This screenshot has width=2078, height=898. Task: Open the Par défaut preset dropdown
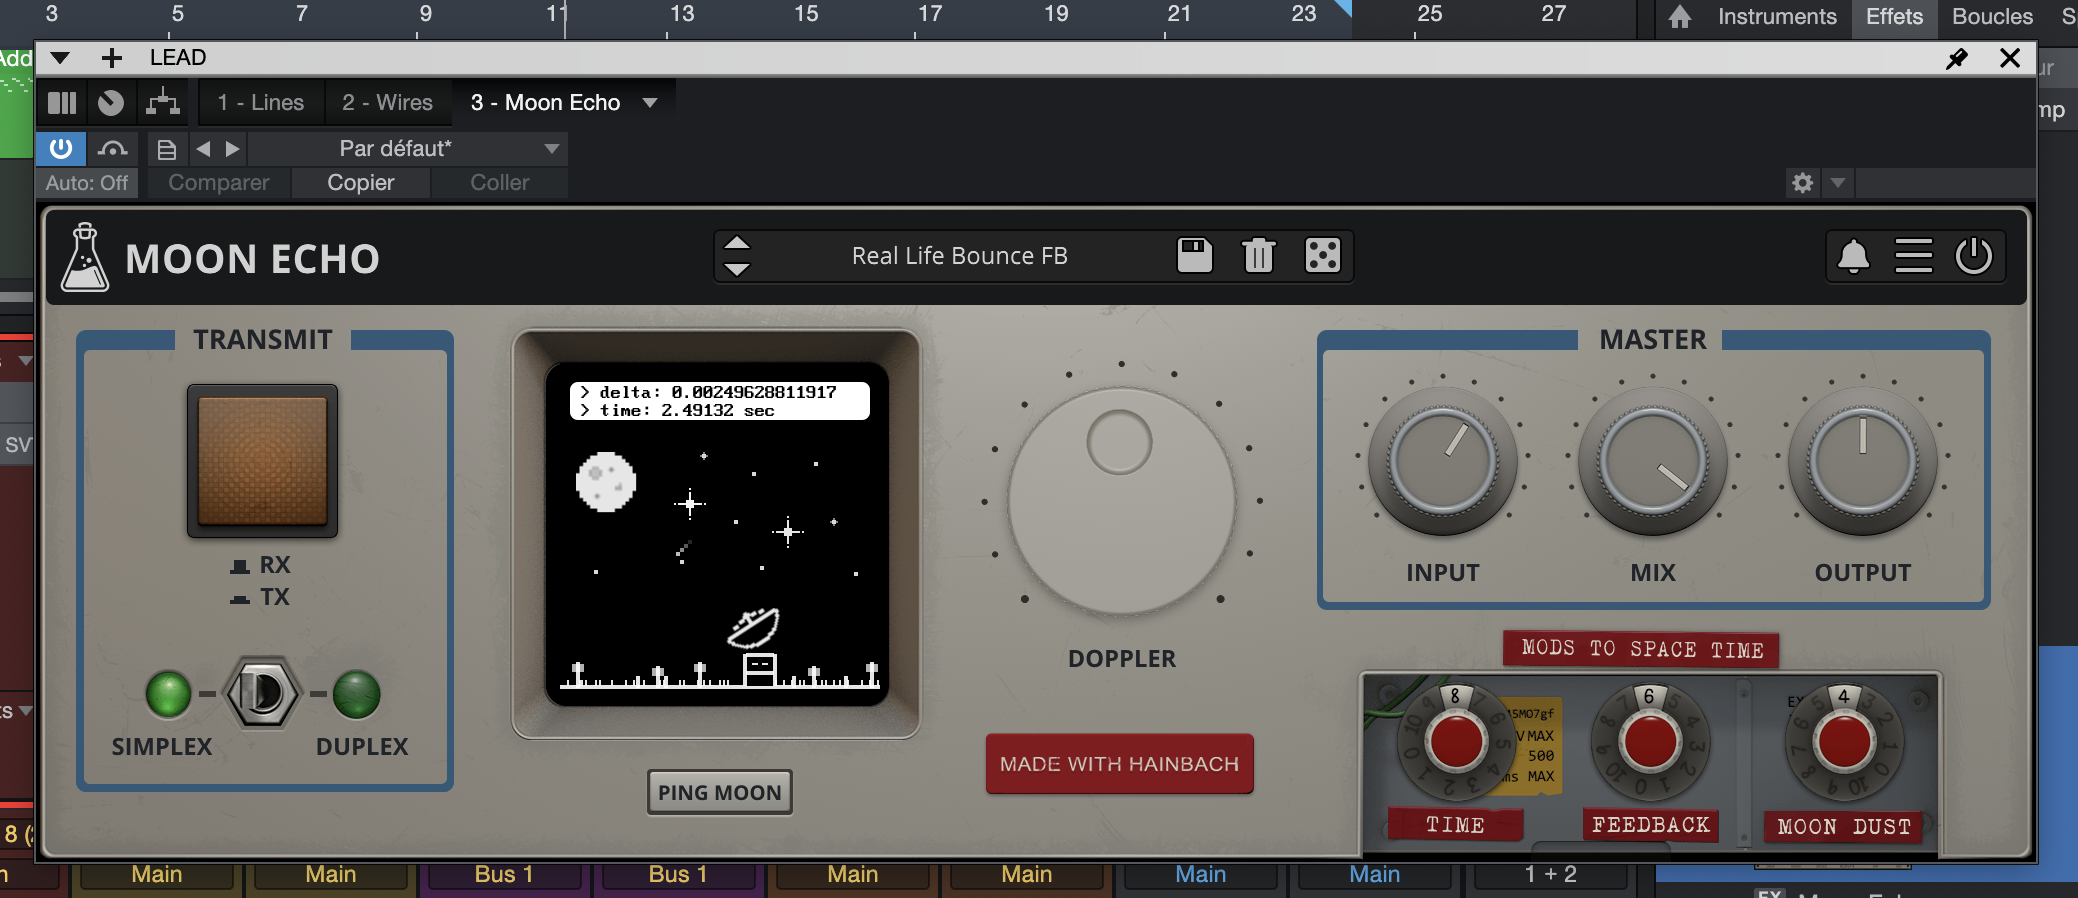click(x=408, y=149)
